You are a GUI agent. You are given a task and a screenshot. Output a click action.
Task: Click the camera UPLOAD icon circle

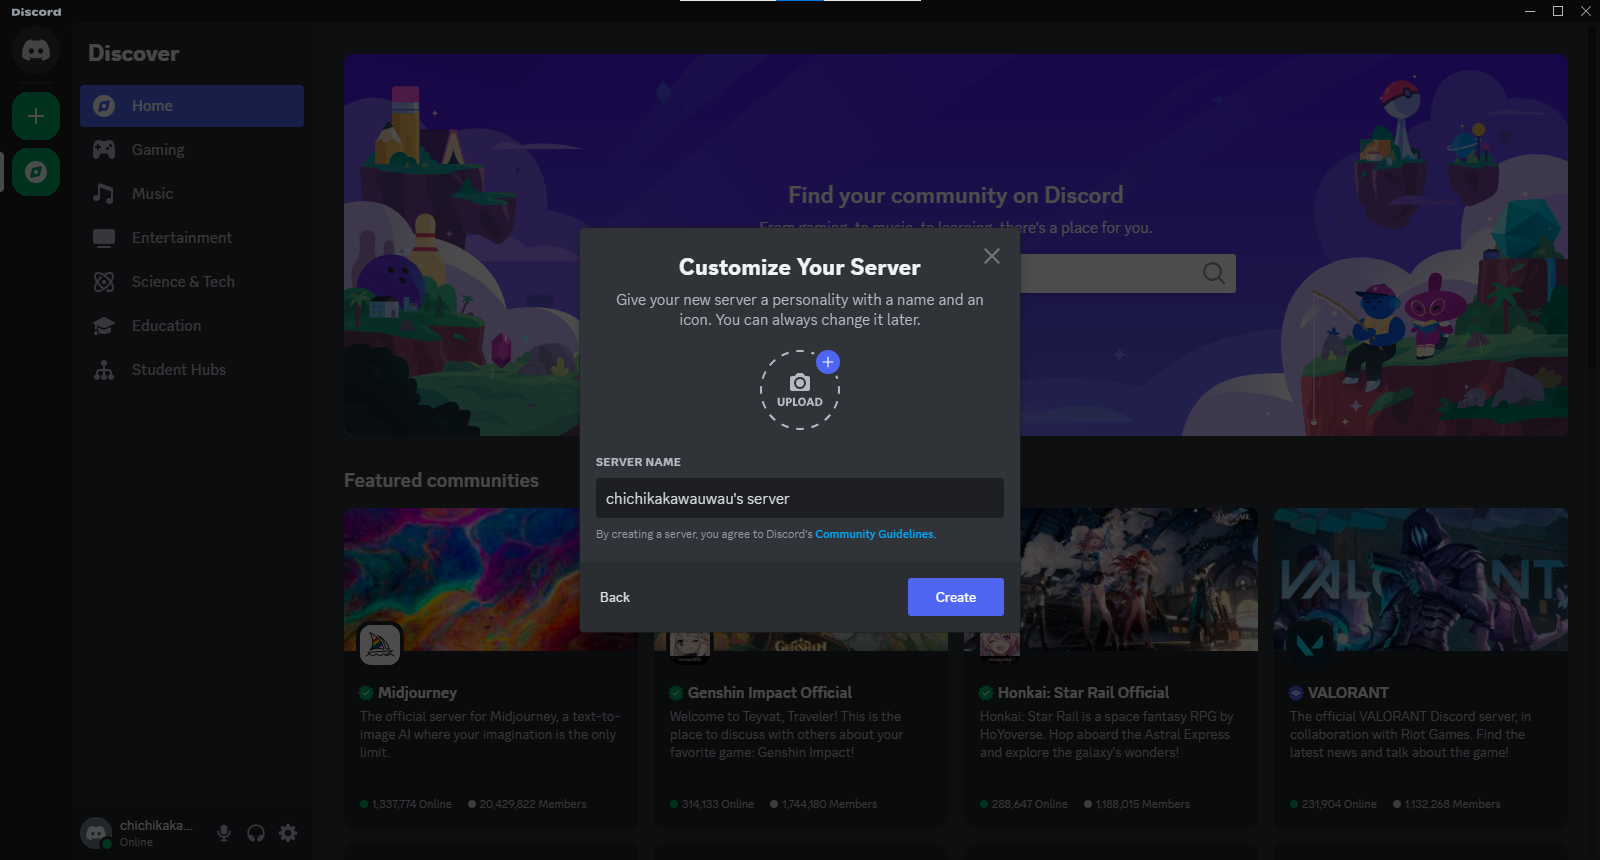pyautogui.click(x=800, y=390)
